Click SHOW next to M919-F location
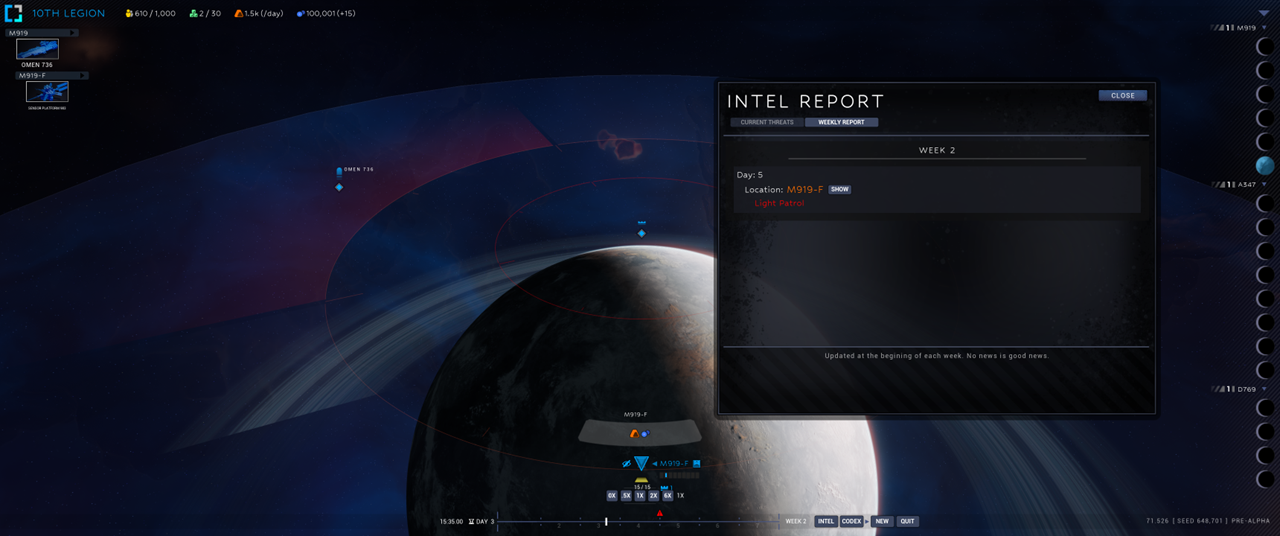 click(x=840, y=189)
